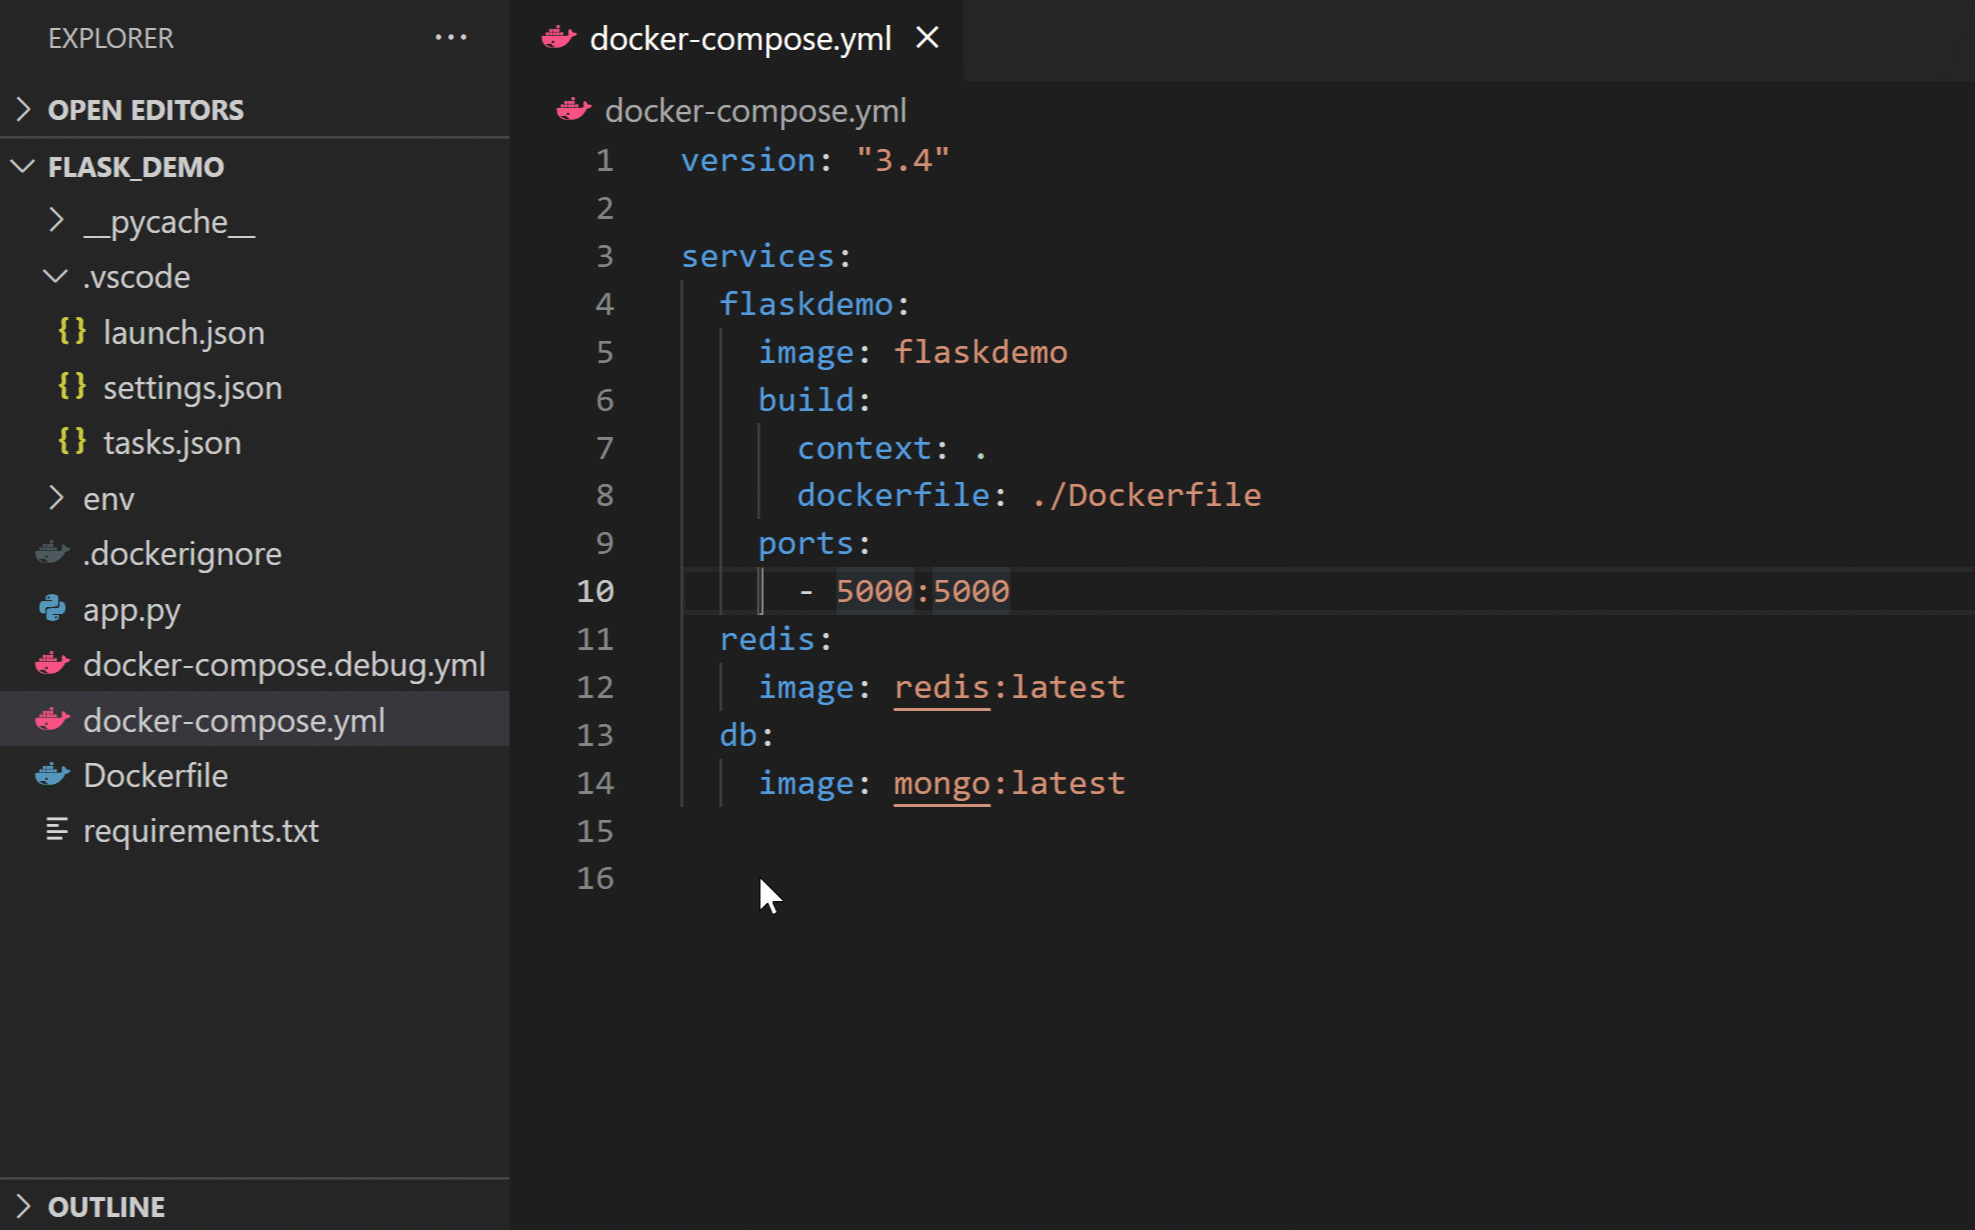
Task: Open the Explorer More Actions menu
Action: pyautogui.click(x=452, y=37)
